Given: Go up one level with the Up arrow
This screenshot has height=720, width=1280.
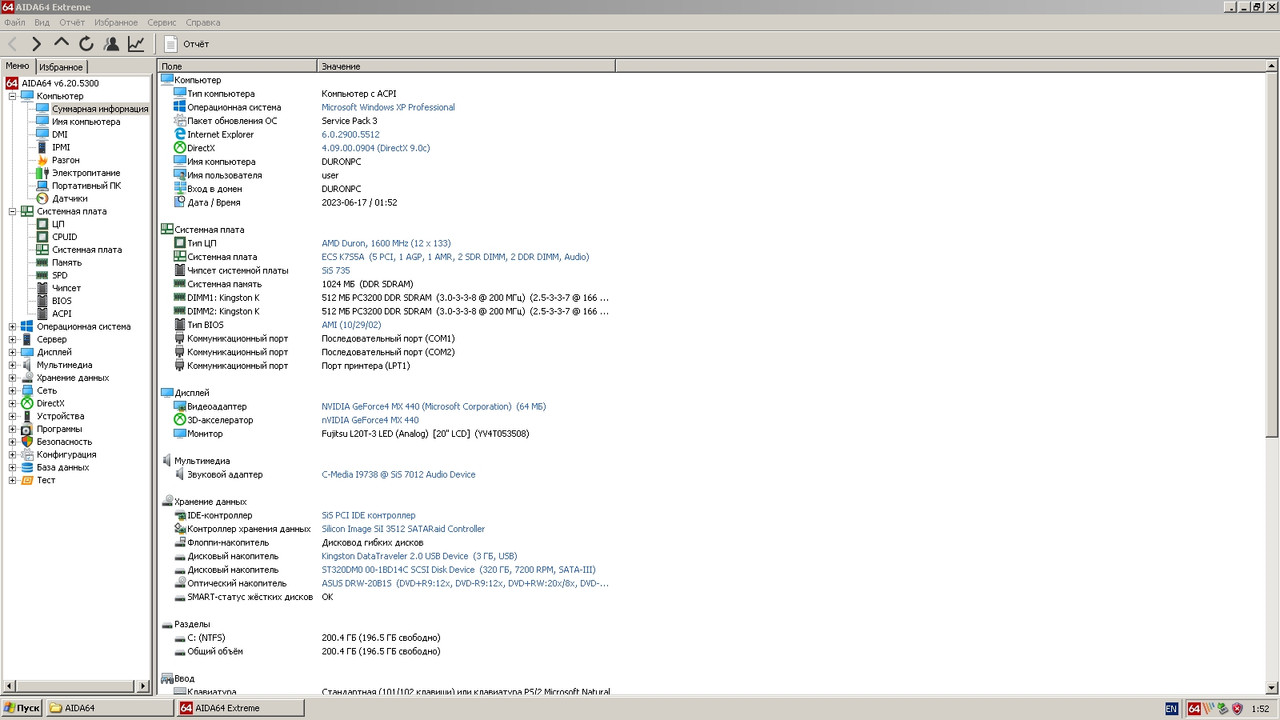Looking at the screenshot, I should coord(62,44).
